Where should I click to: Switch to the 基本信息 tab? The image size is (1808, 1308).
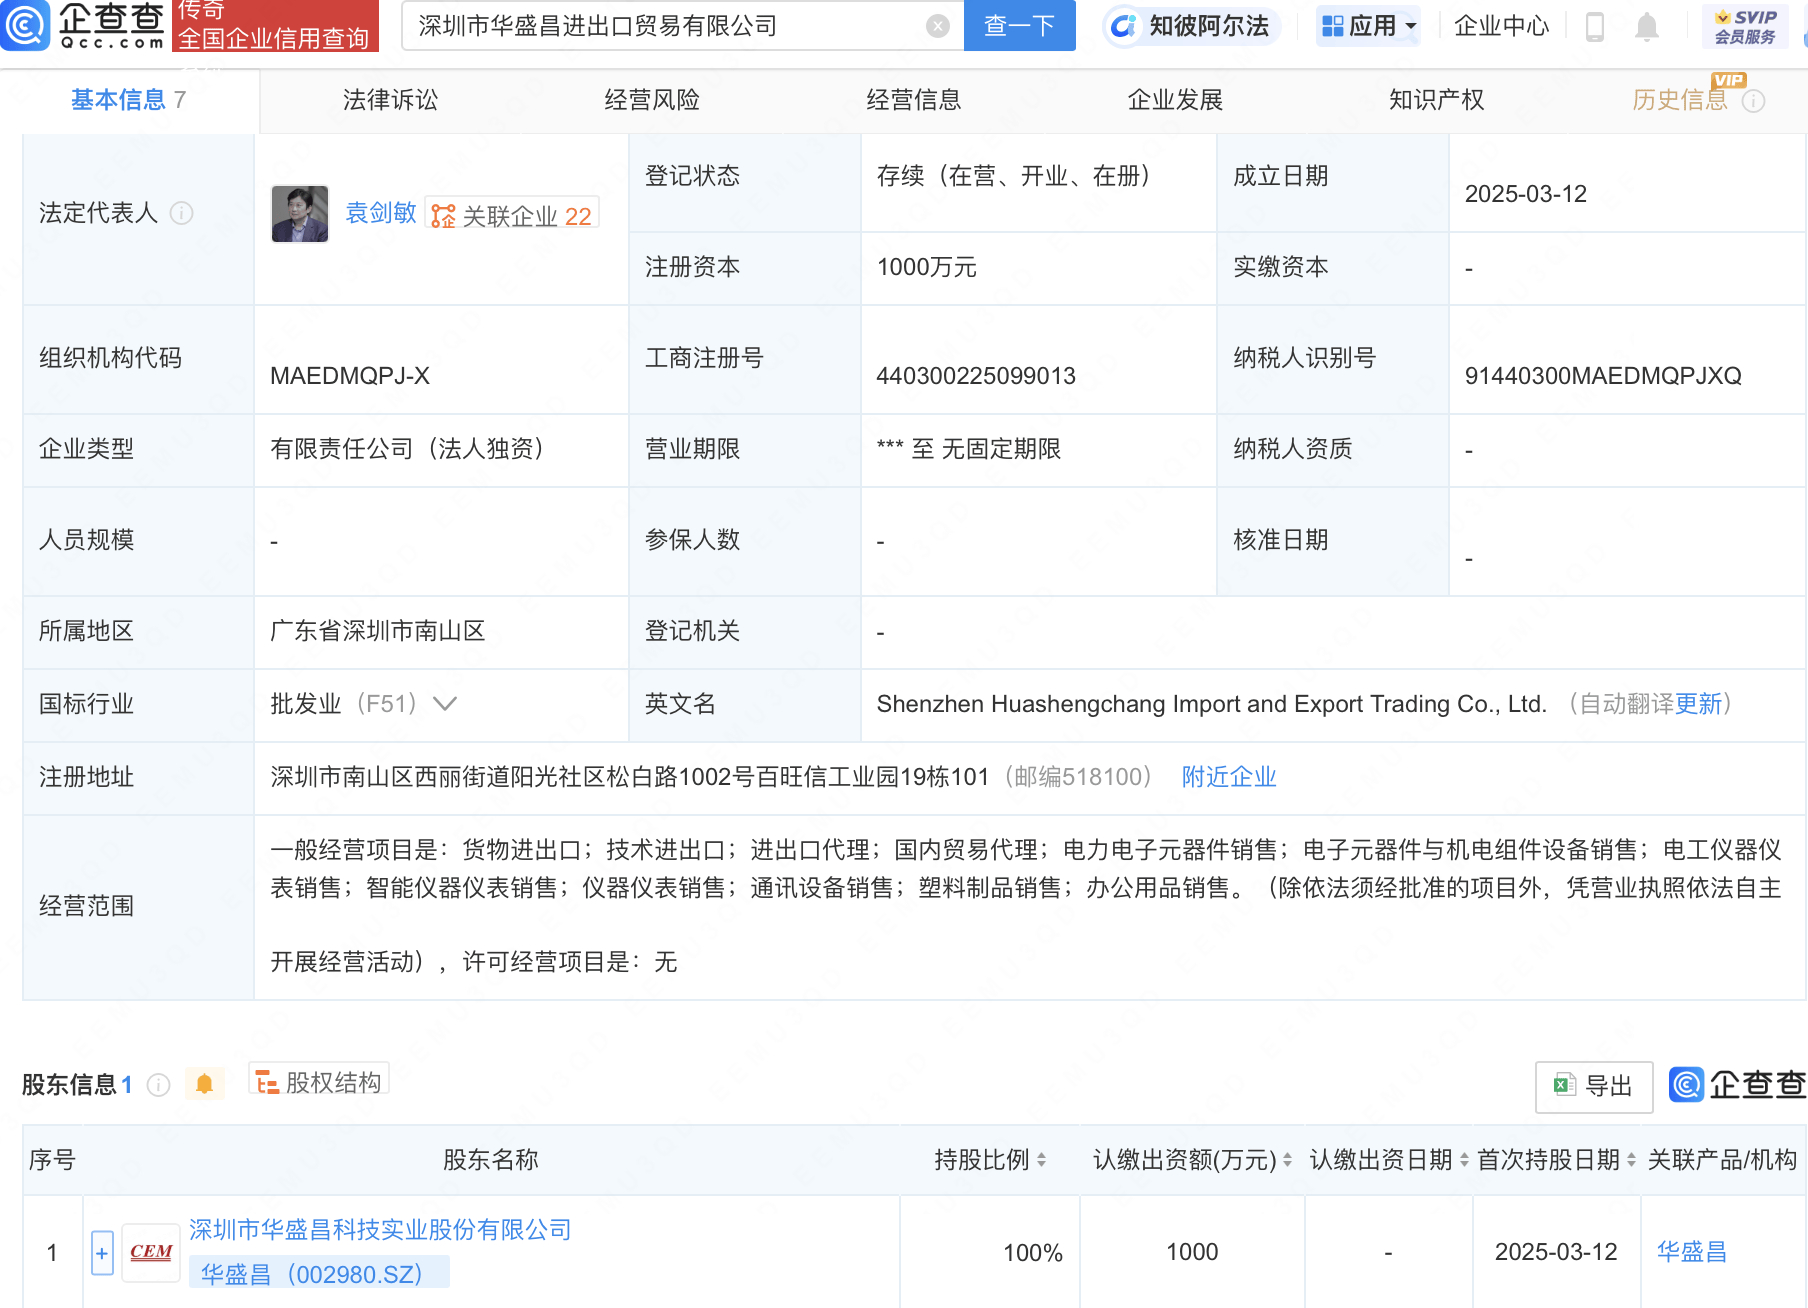click(x=129, y=100)
